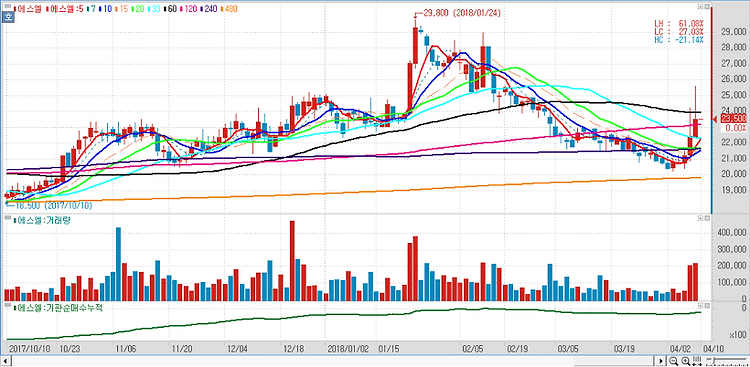Screen dimensions: 750x367
Task: Expand the 거래량 volume pane with the plus icon
Action: point(701,218)
